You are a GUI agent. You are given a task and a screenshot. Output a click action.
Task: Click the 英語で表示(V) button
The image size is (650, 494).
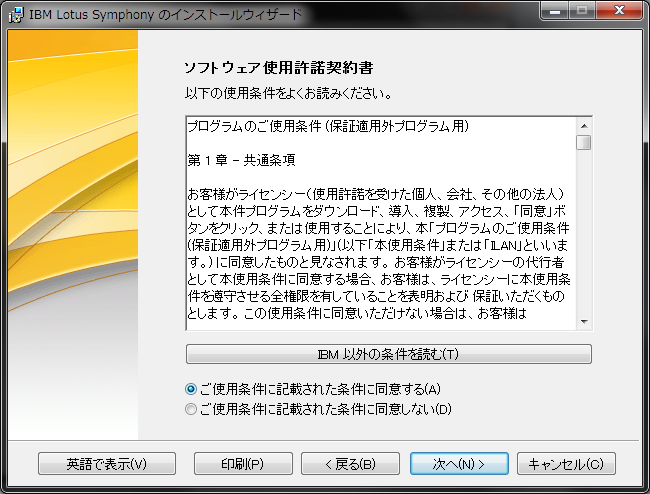coord(107,464)
